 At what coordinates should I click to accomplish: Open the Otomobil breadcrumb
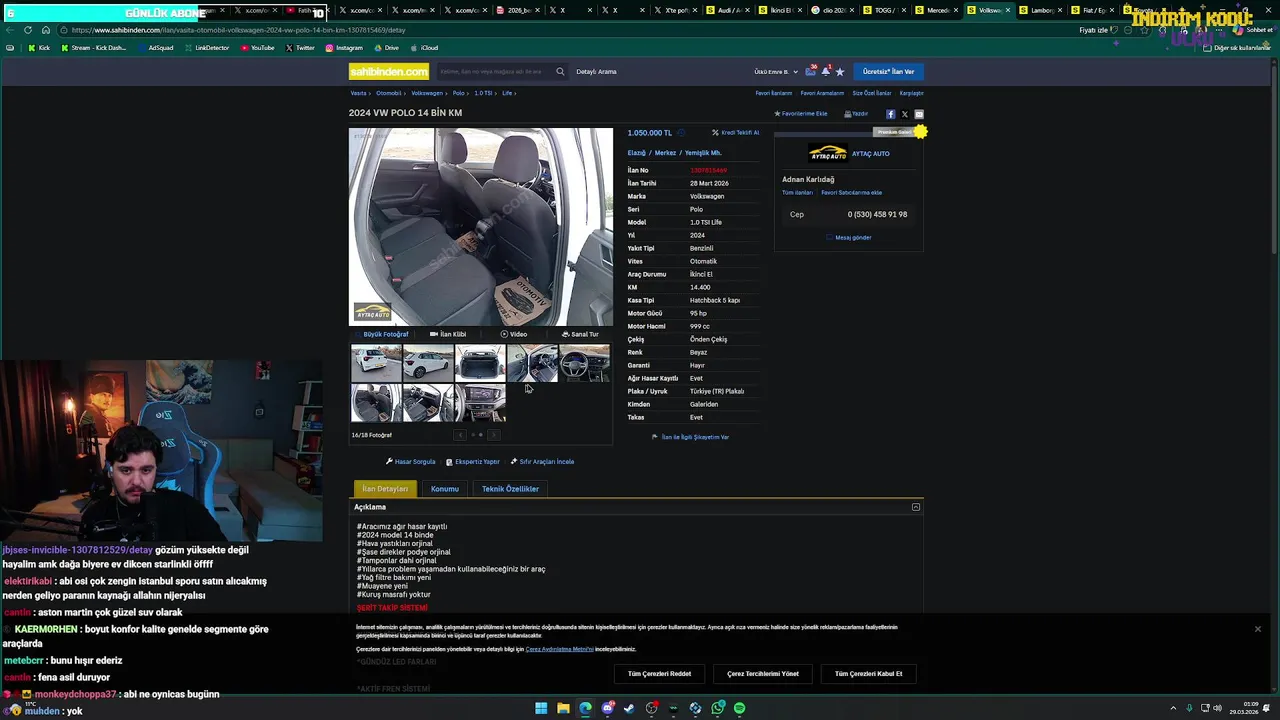388,93
